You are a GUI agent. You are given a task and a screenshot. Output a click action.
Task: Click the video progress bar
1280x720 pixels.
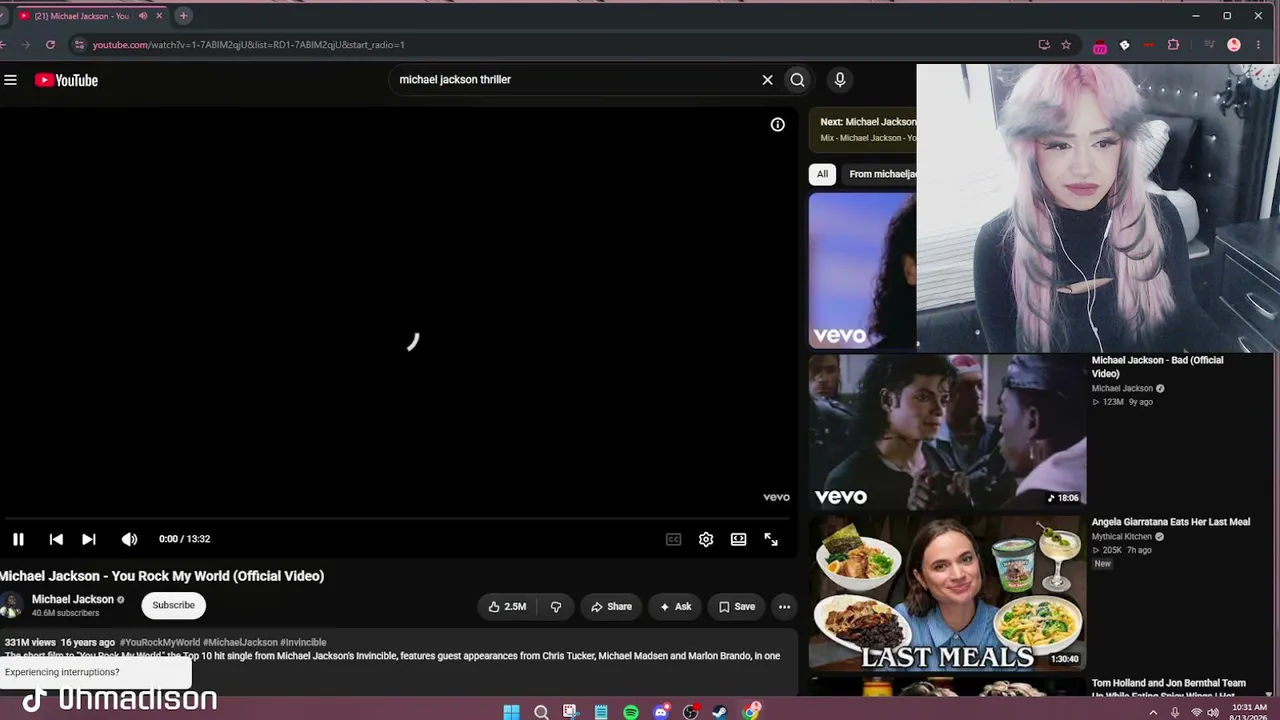pos(398,518)
